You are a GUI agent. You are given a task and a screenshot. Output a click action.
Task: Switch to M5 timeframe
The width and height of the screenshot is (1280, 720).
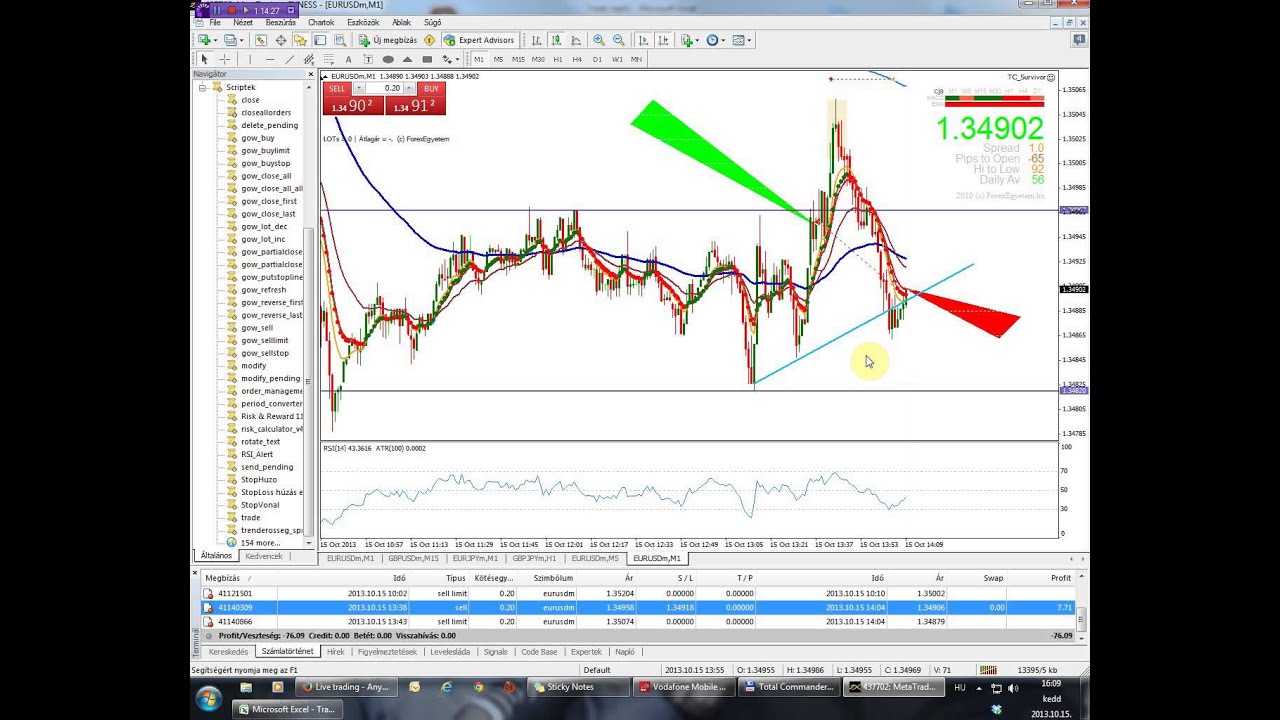498,59
